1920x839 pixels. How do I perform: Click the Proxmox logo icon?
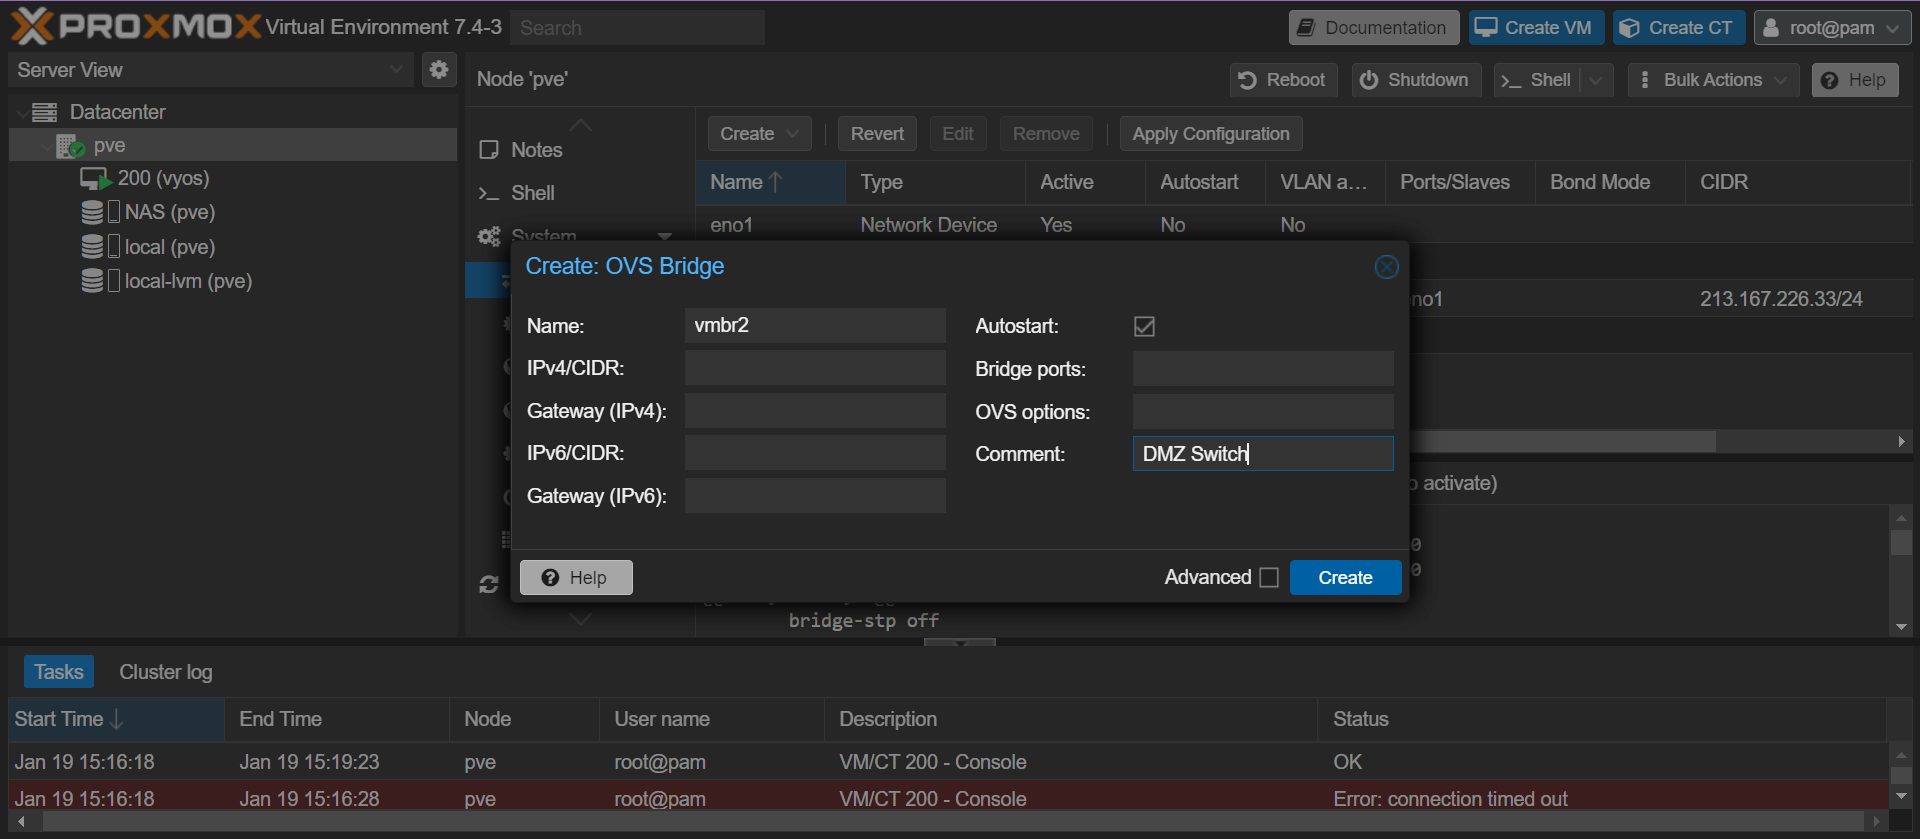31,26
